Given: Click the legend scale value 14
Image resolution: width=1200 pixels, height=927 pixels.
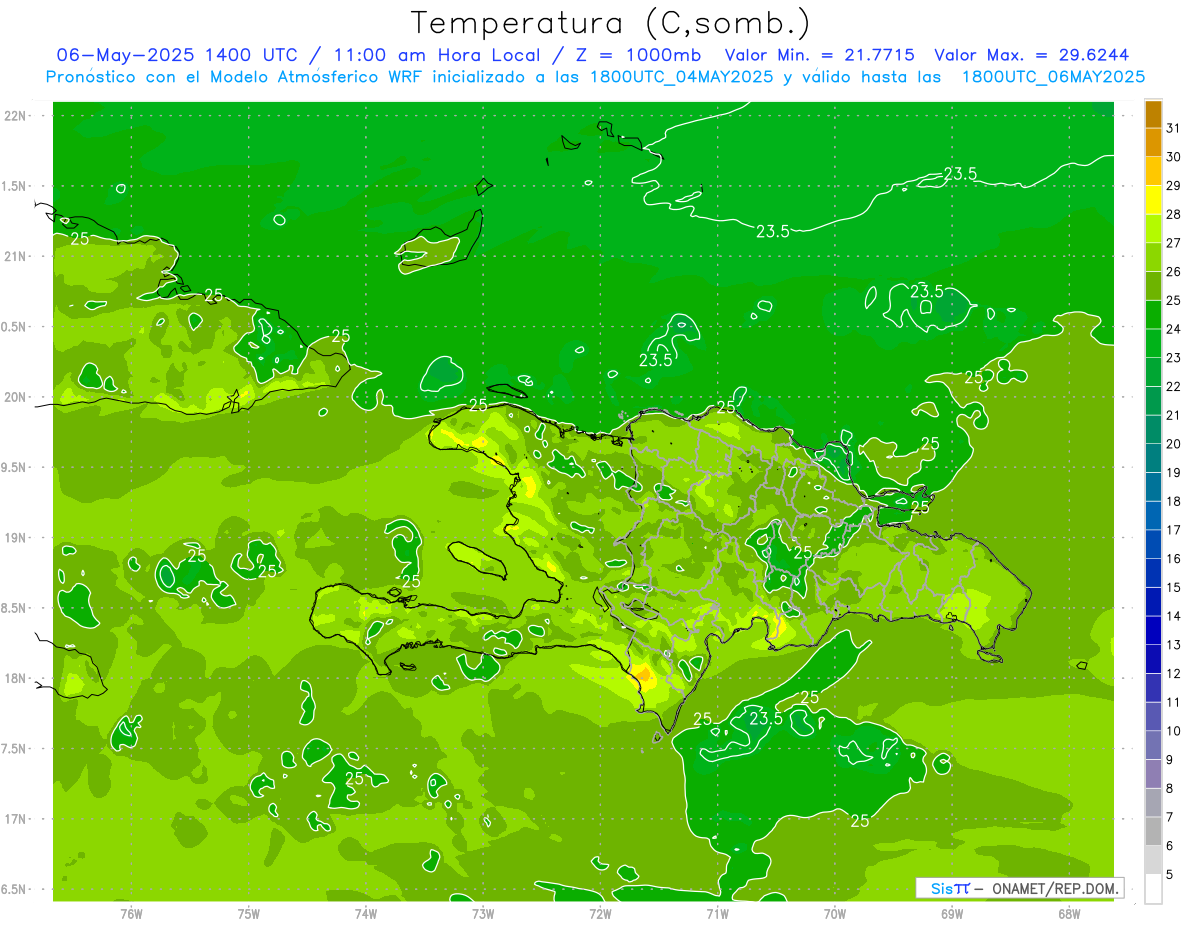Looking at the screenshot, I should 1173,616.
